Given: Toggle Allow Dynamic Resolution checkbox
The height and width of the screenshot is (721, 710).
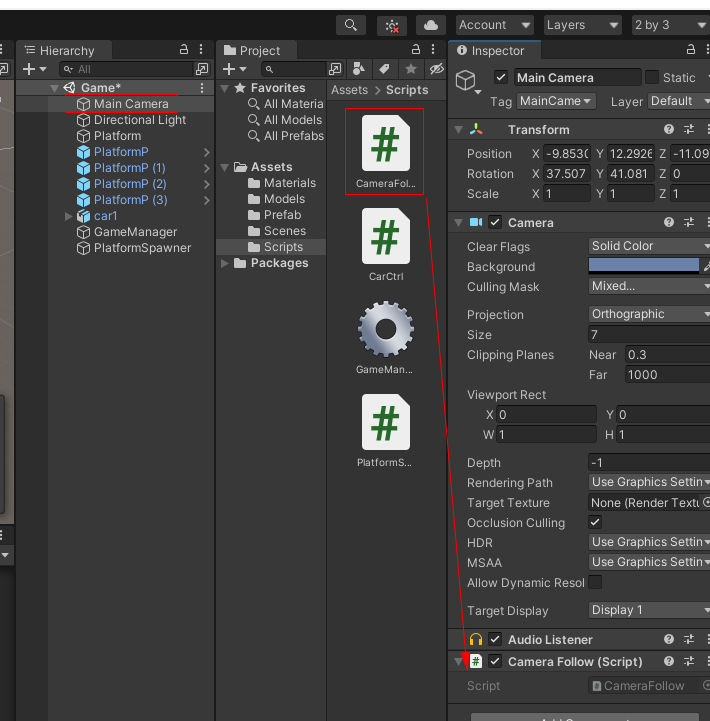Looking at the screenshot, I should click(595, 582).
